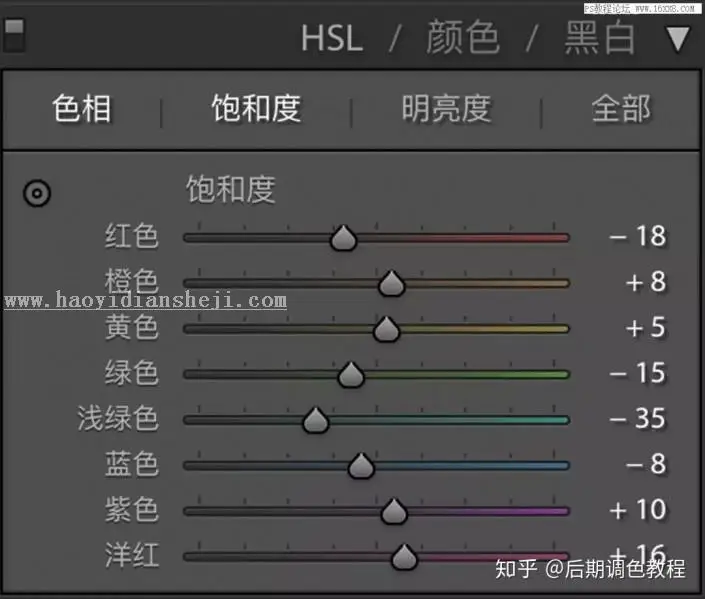Open the 全部 tab
This screenshot has width=705, height=599.
(x=621, y=108)
